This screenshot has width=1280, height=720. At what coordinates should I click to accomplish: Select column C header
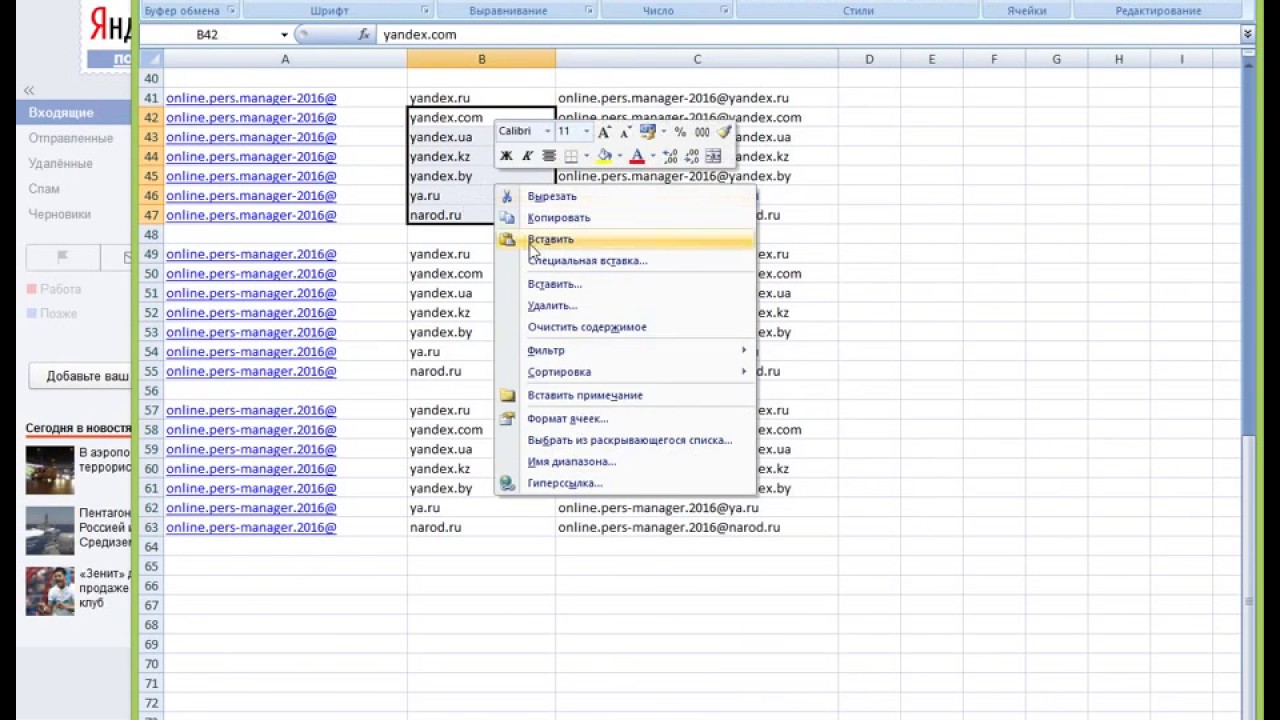point(697,59)
